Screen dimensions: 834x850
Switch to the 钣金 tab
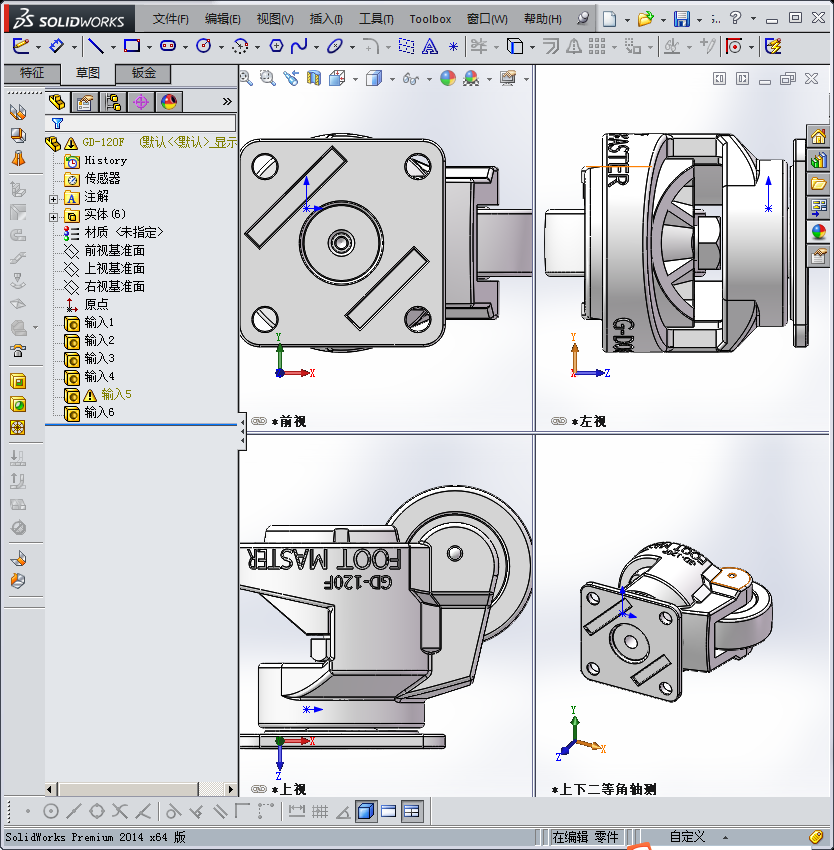coord(143,73)
